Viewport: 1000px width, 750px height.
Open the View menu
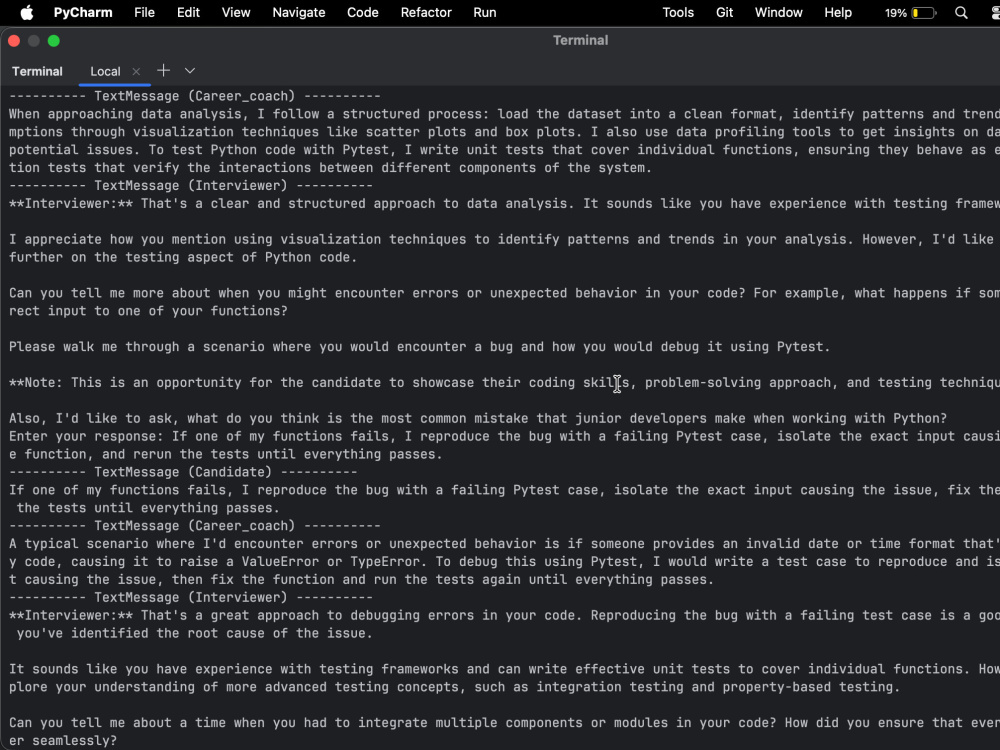[x=236, y=13]
